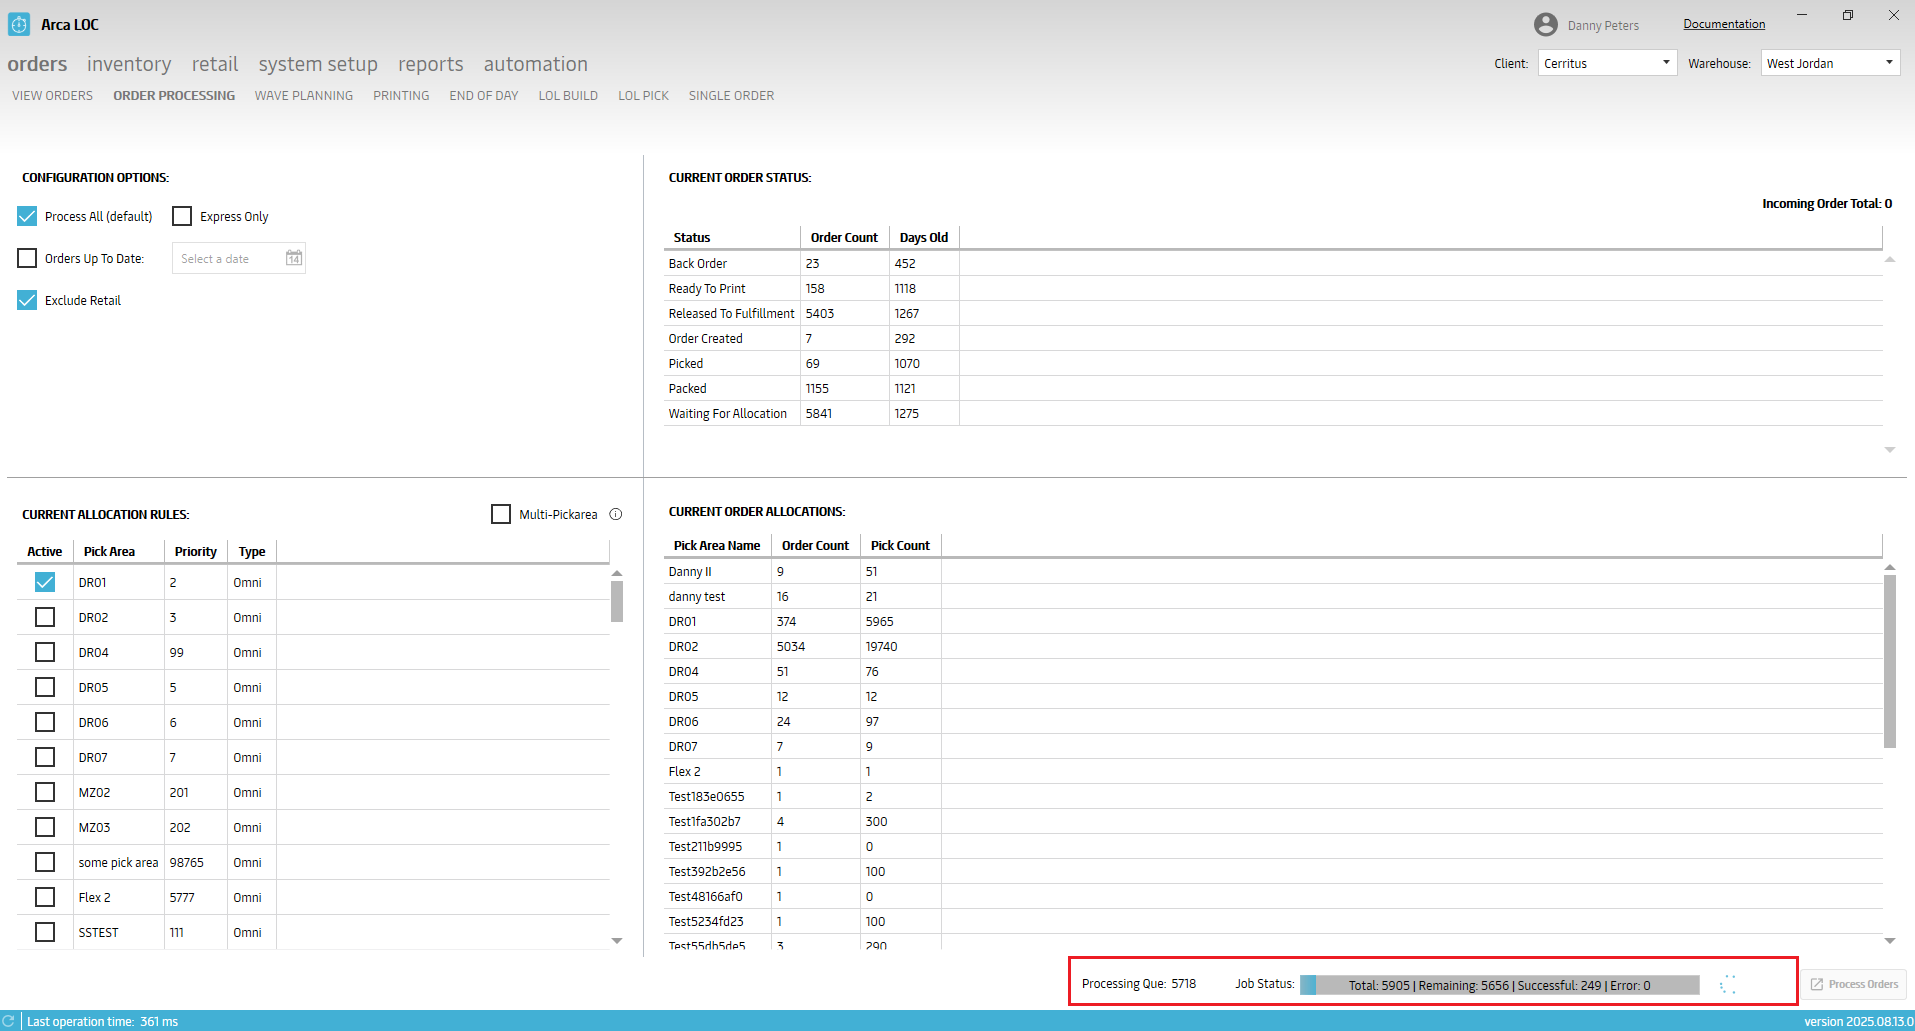Activate the DR02 pick area checkbox
Screen dimensions: 1915x1031
[45, 617]
